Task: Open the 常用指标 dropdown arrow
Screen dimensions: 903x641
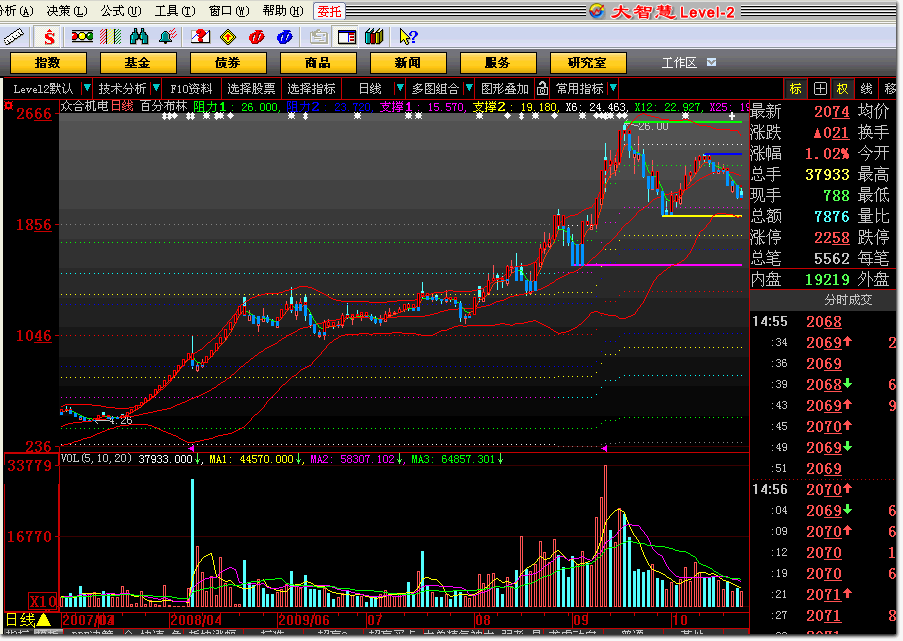Action: pyautogui.click(x=613, y=88)
